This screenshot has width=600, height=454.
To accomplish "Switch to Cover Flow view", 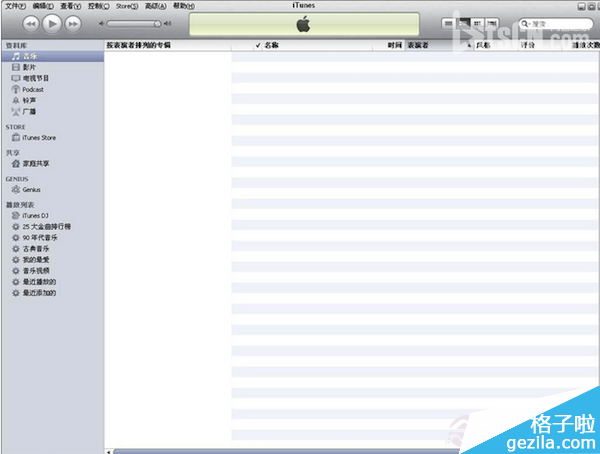I will [x=492, y=24].
